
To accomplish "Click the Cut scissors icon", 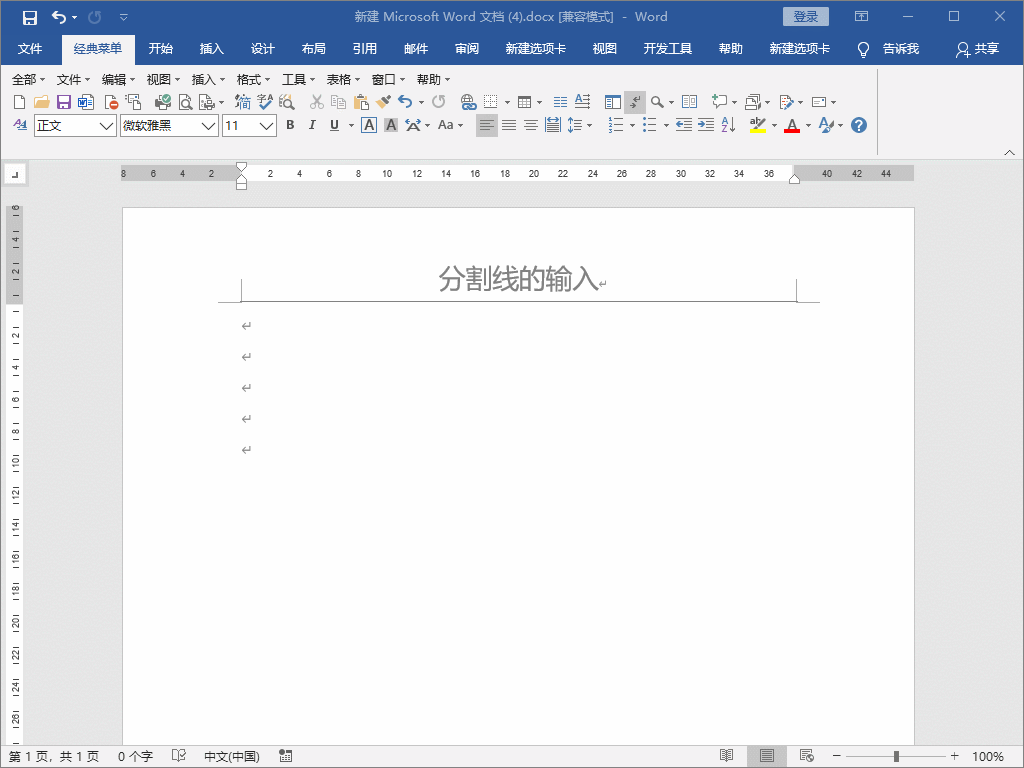I will [x=317, y=102].
